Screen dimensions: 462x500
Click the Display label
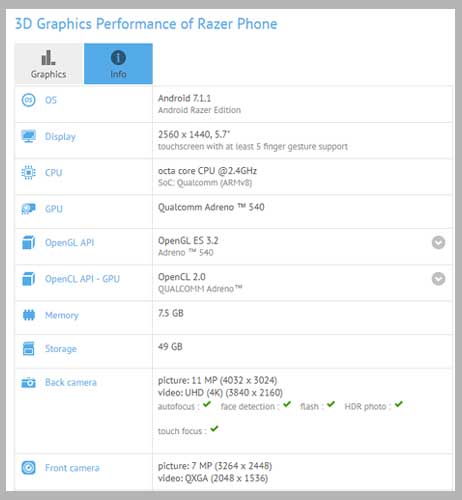click(60, 137)
